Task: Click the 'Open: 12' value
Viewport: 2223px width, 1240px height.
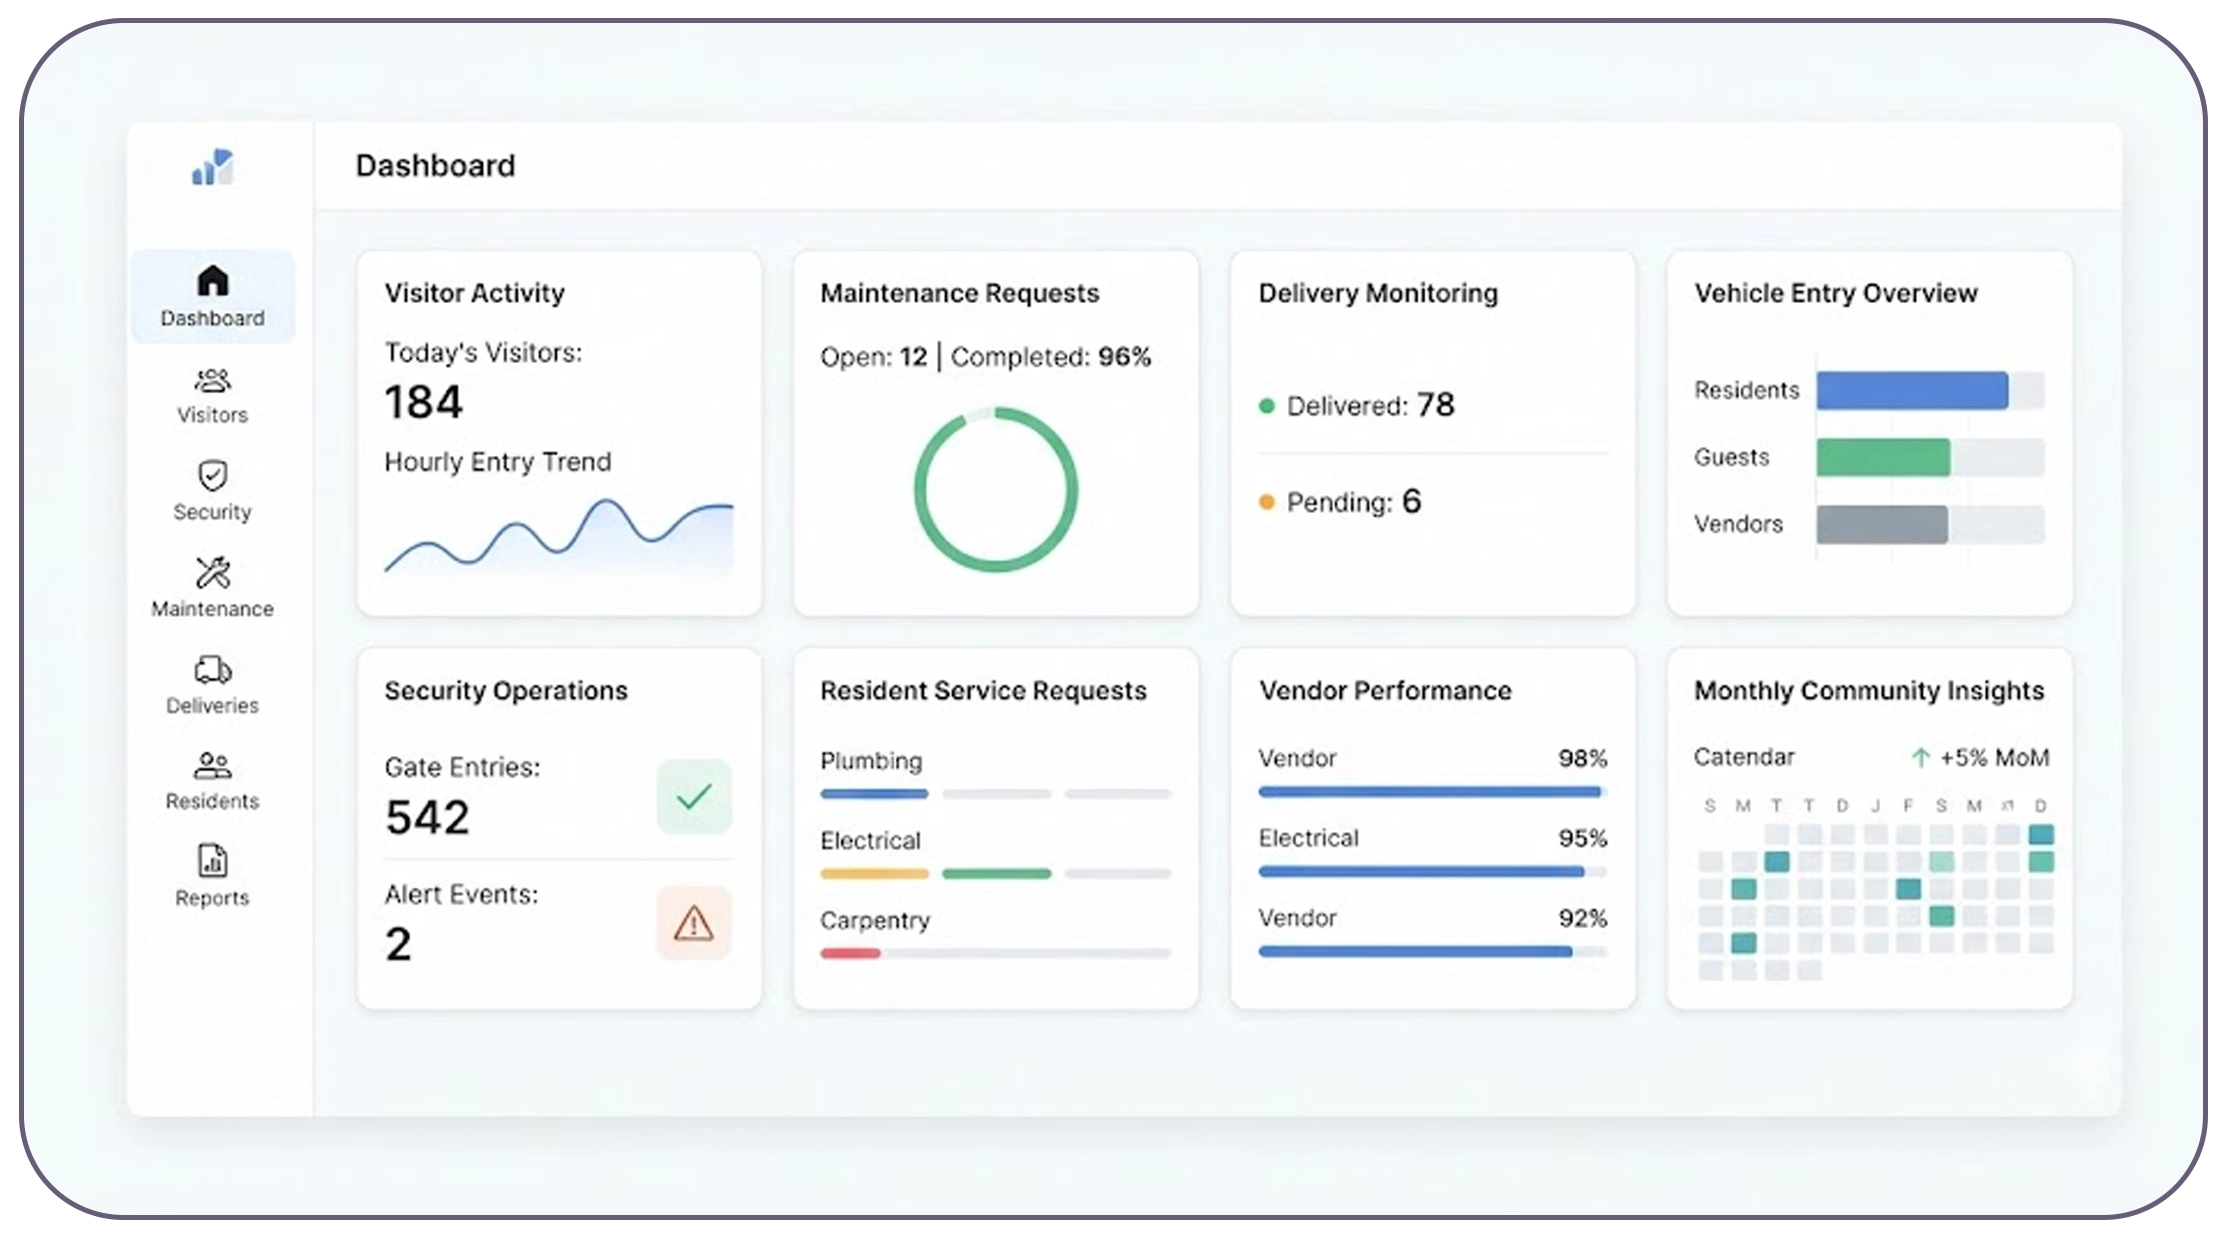Action: [x=874, y=357]
